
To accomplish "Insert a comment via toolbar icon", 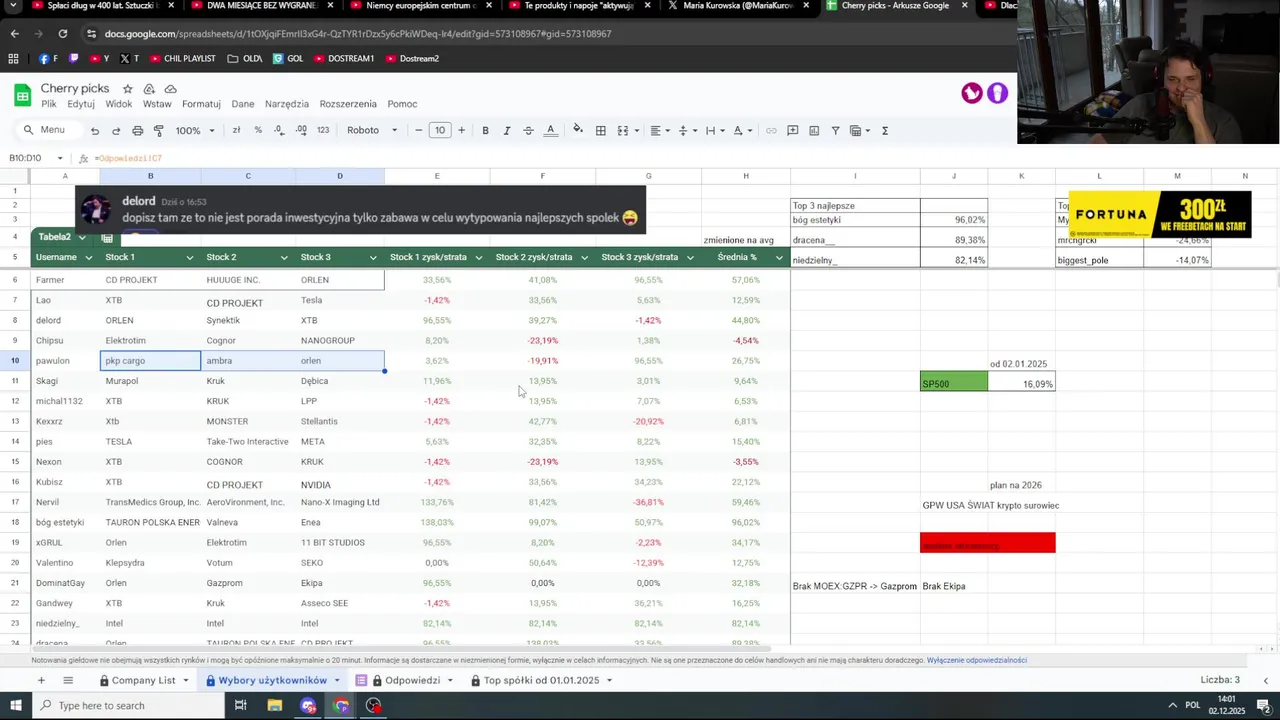I will click(x=793, y=131).
